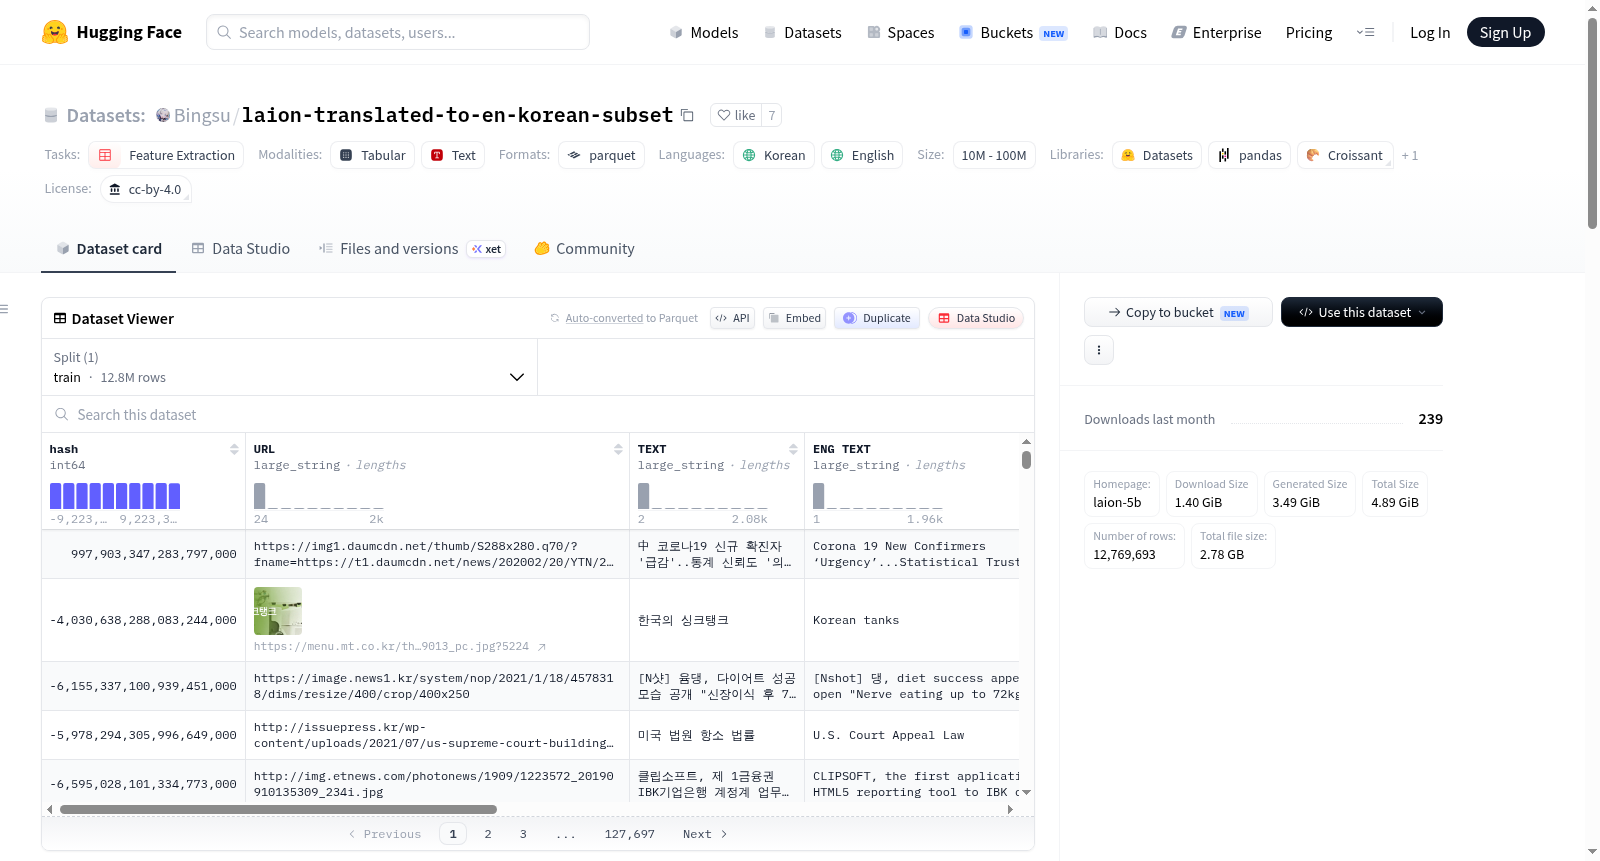The image size is (1600, 861).
Task: Click the 10M - 100M size tag
Action: coord(993,155)
